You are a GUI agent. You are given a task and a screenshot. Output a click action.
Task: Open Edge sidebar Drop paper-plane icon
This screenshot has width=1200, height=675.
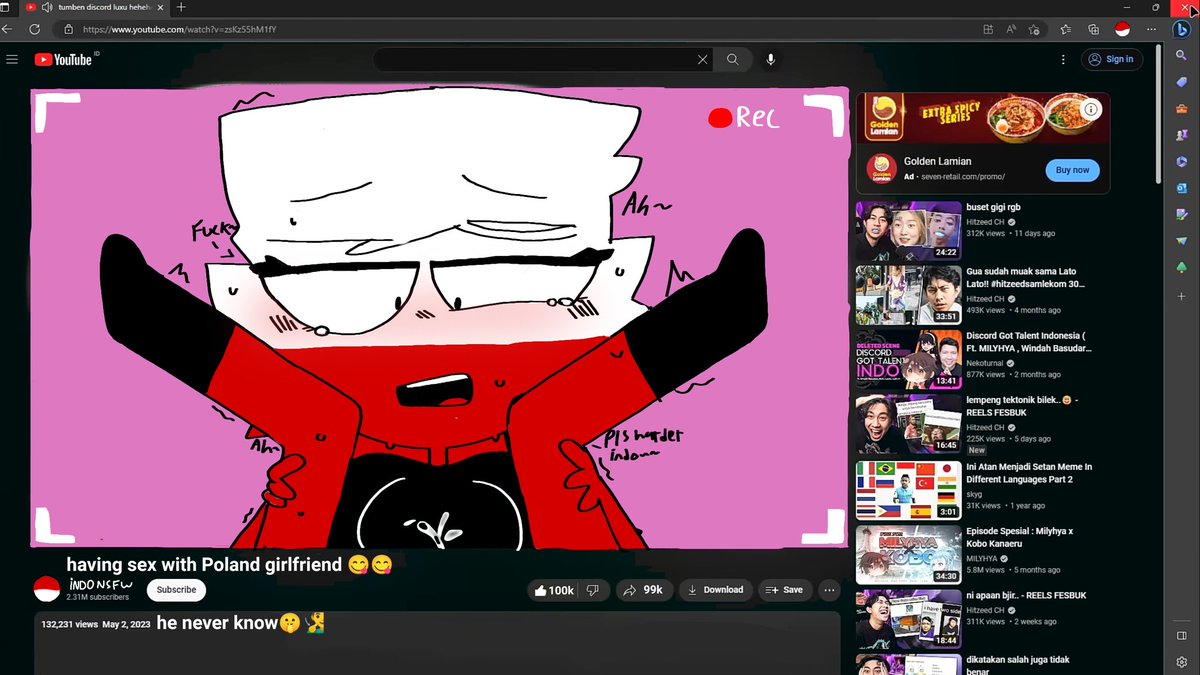[1181, 240]
